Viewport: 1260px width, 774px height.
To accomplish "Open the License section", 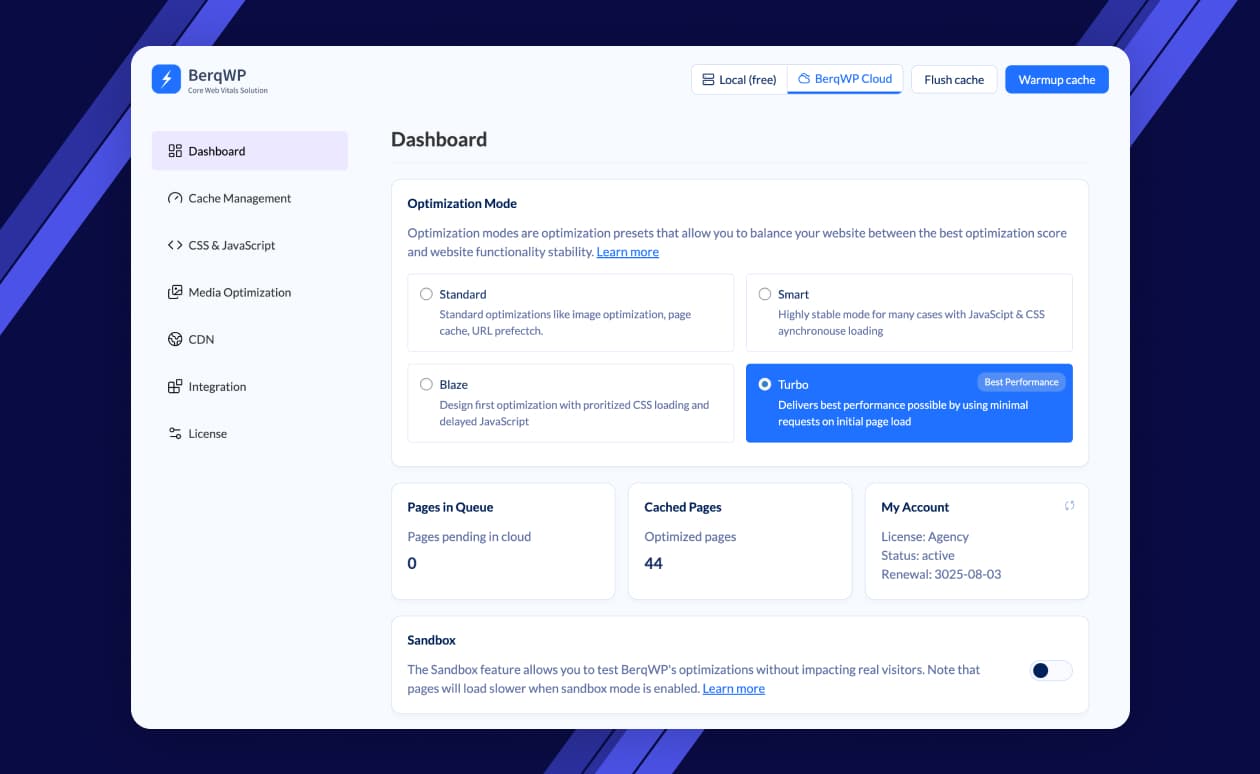I will [x=250, y=433].
